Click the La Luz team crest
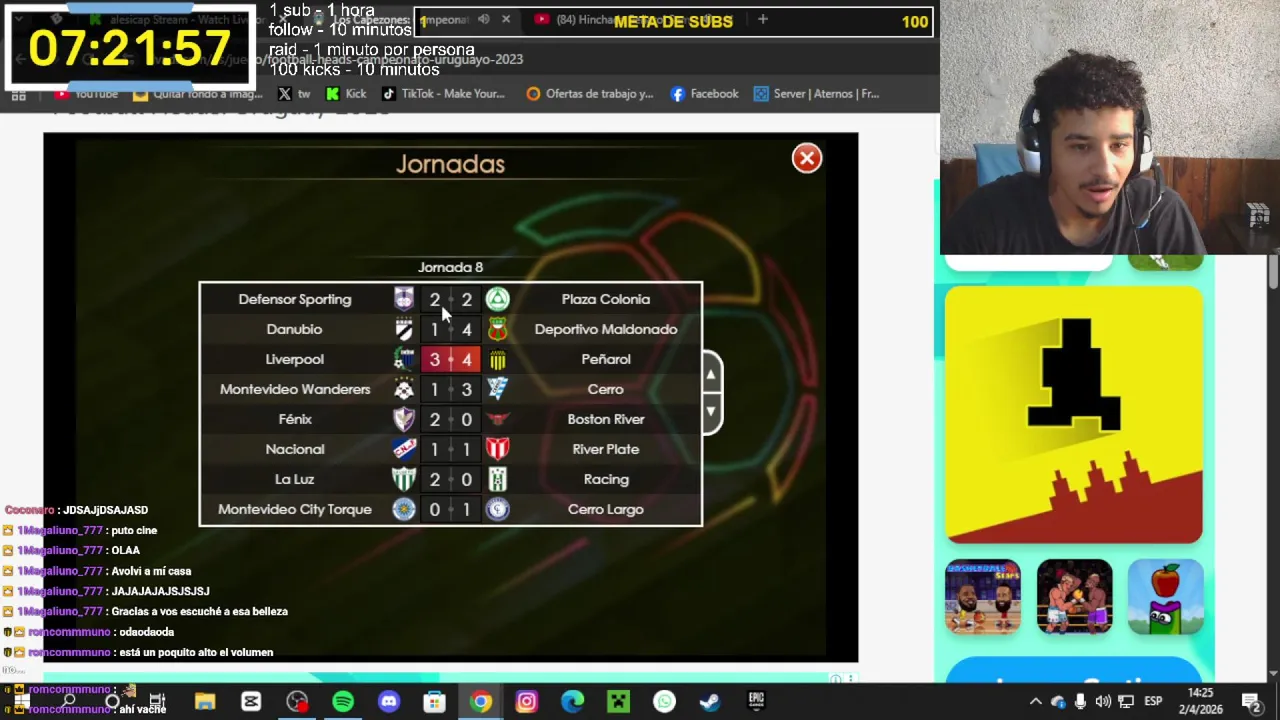1280x720 pixels. (404, 479)
